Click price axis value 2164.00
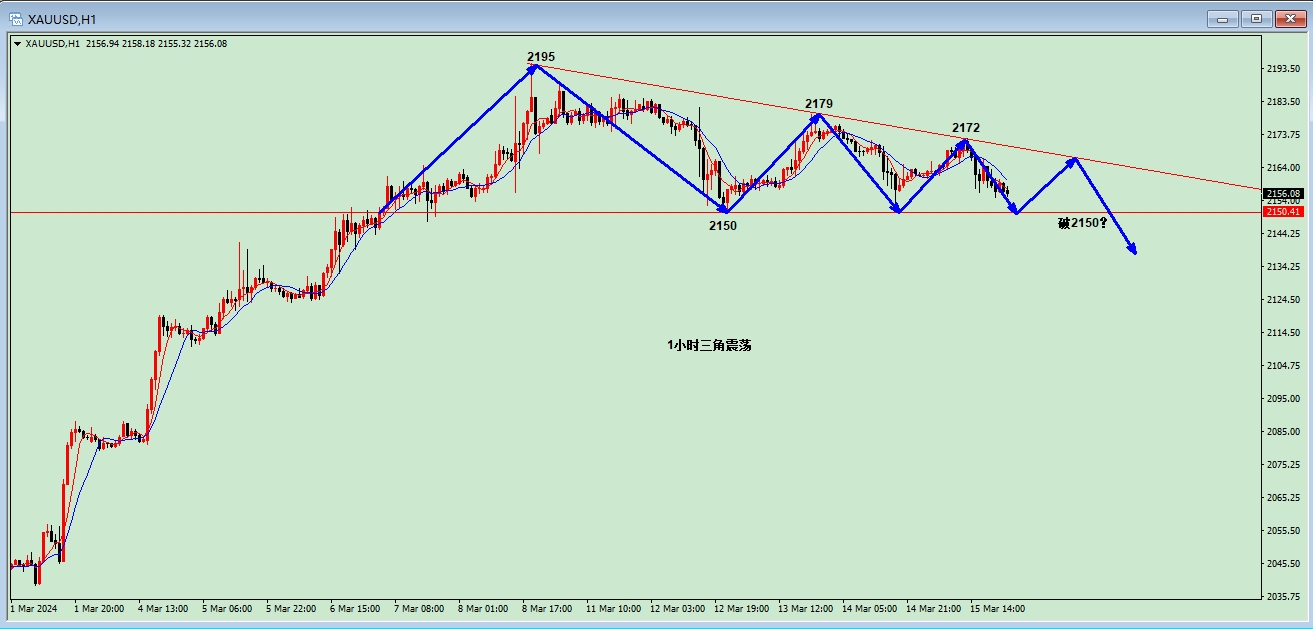 click(1284, 168)
